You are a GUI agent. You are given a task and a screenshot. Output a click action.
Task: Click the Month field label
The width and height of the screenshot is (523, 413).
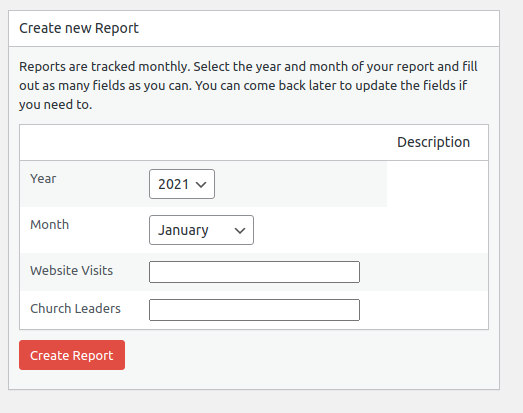(49, 225)
